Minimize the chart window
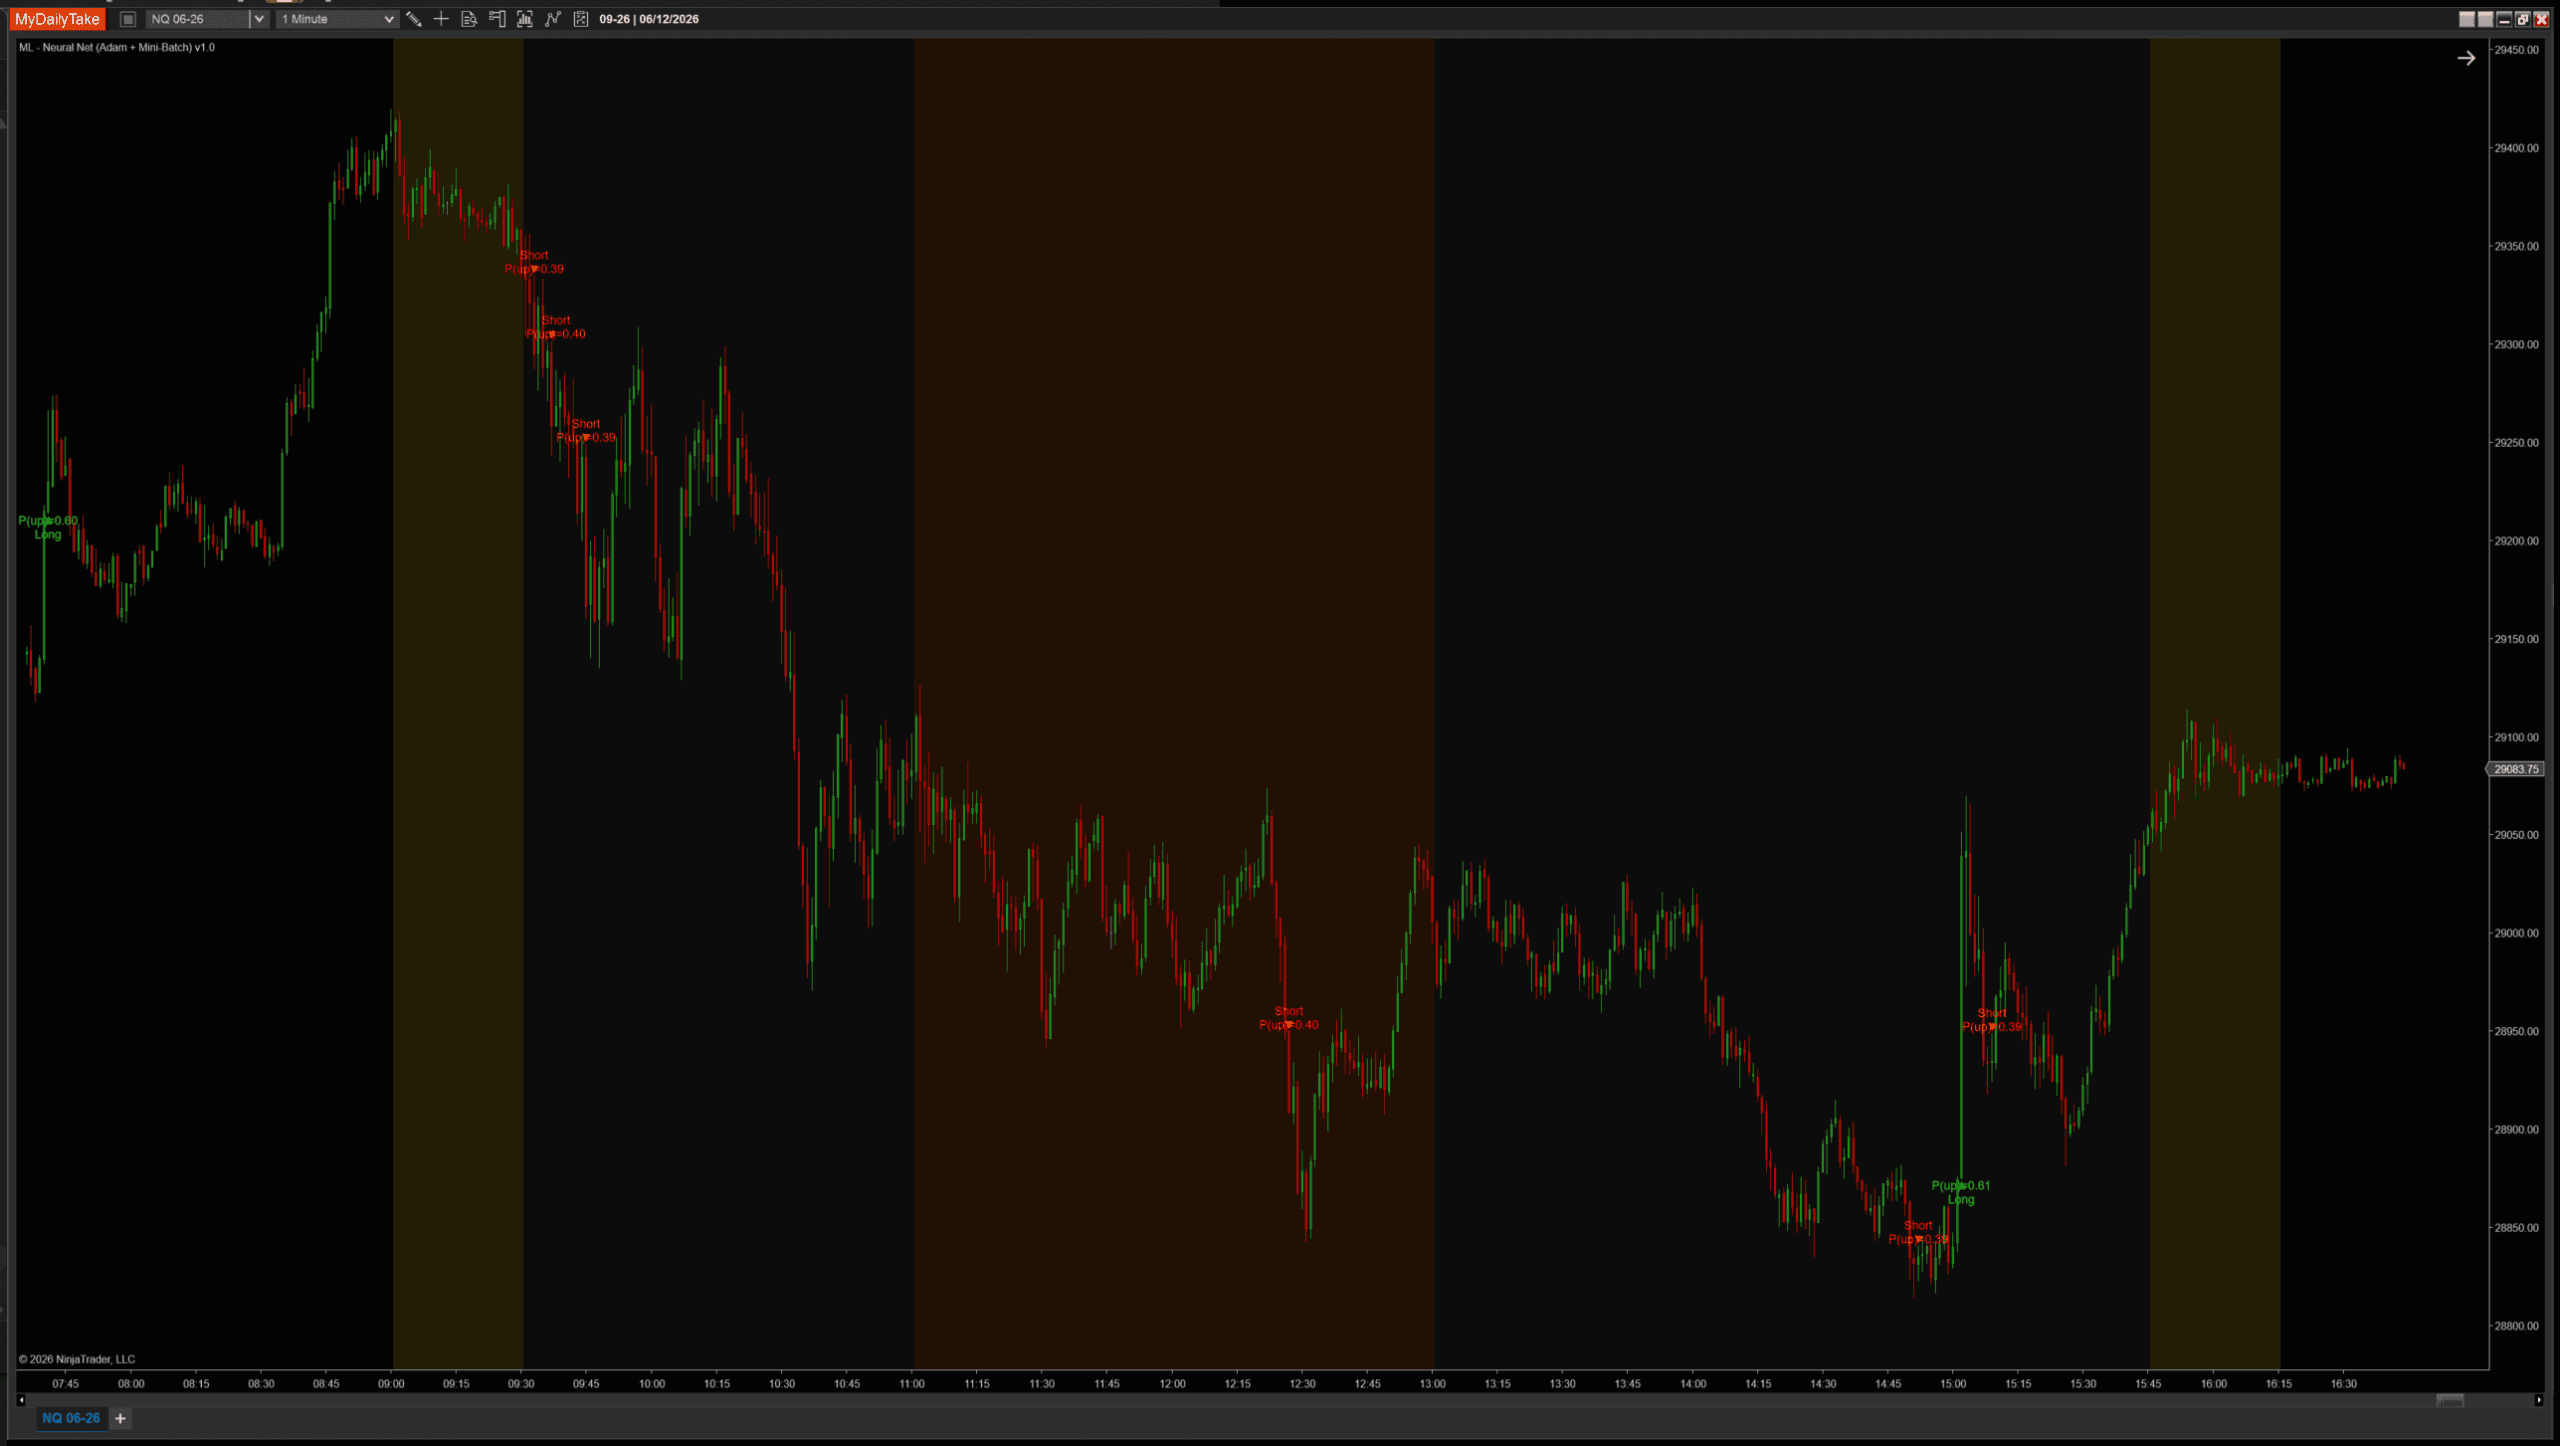 click(x=2504, y=19)
